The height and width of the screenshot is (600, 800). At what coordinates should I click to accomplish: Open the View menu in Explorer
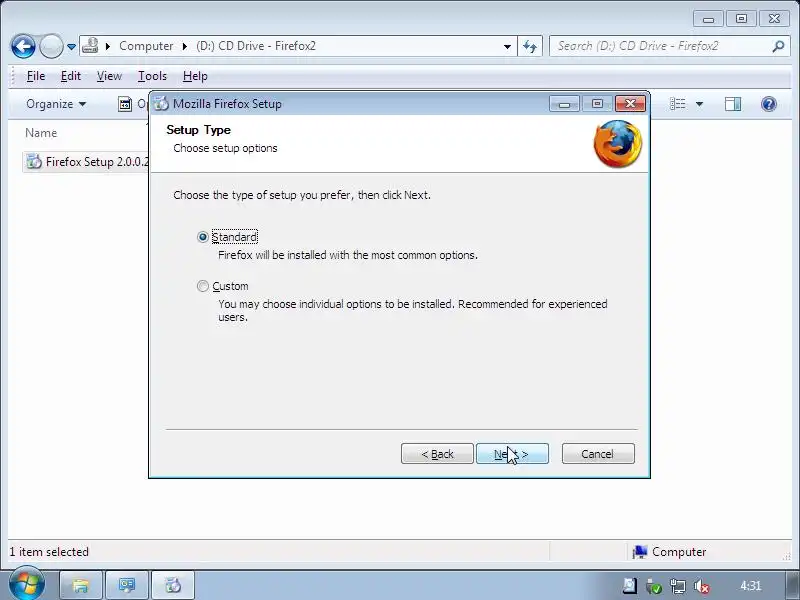(109, 76)
